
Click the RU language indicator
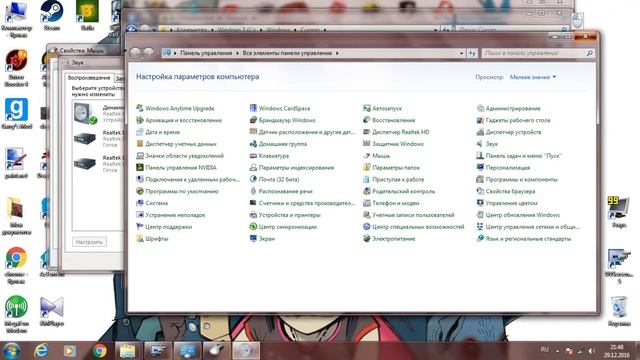[544, 350]
